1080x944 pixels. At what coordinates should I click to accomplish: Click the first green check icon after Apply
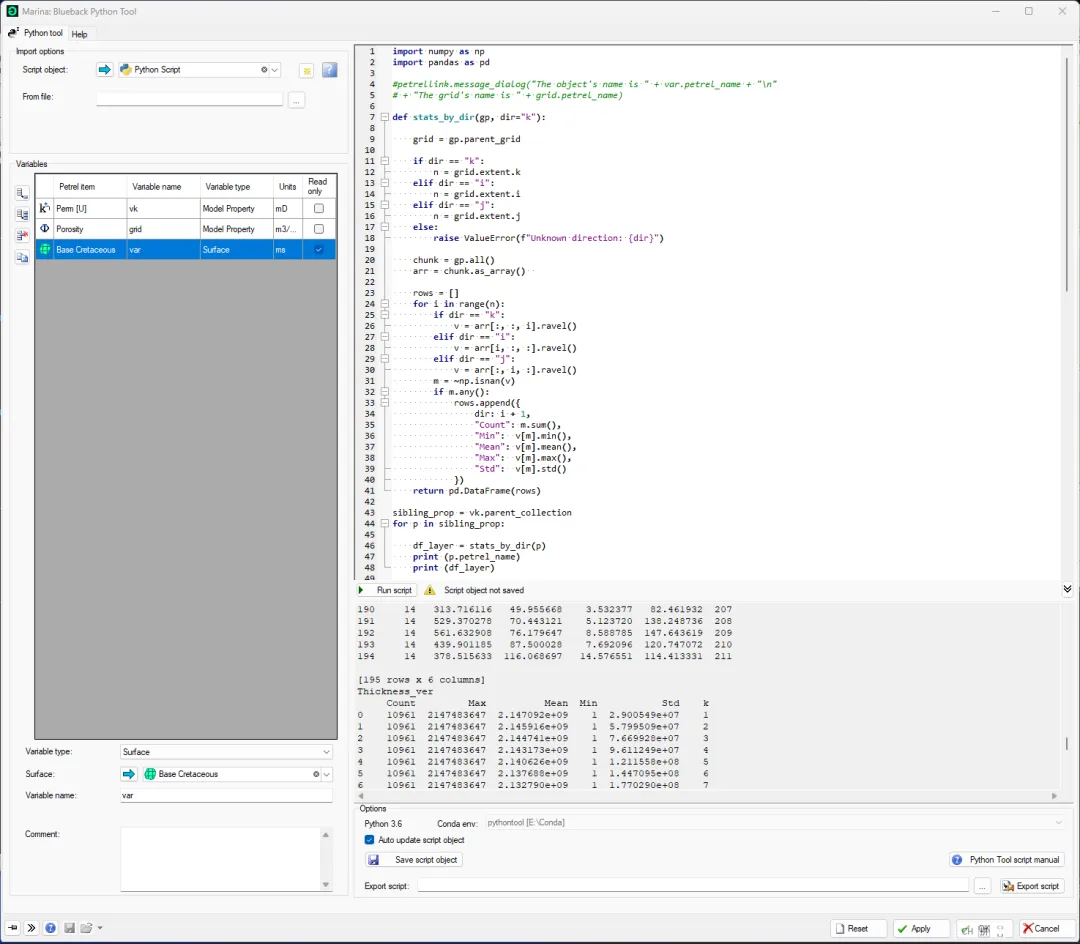tap(967, 930)
